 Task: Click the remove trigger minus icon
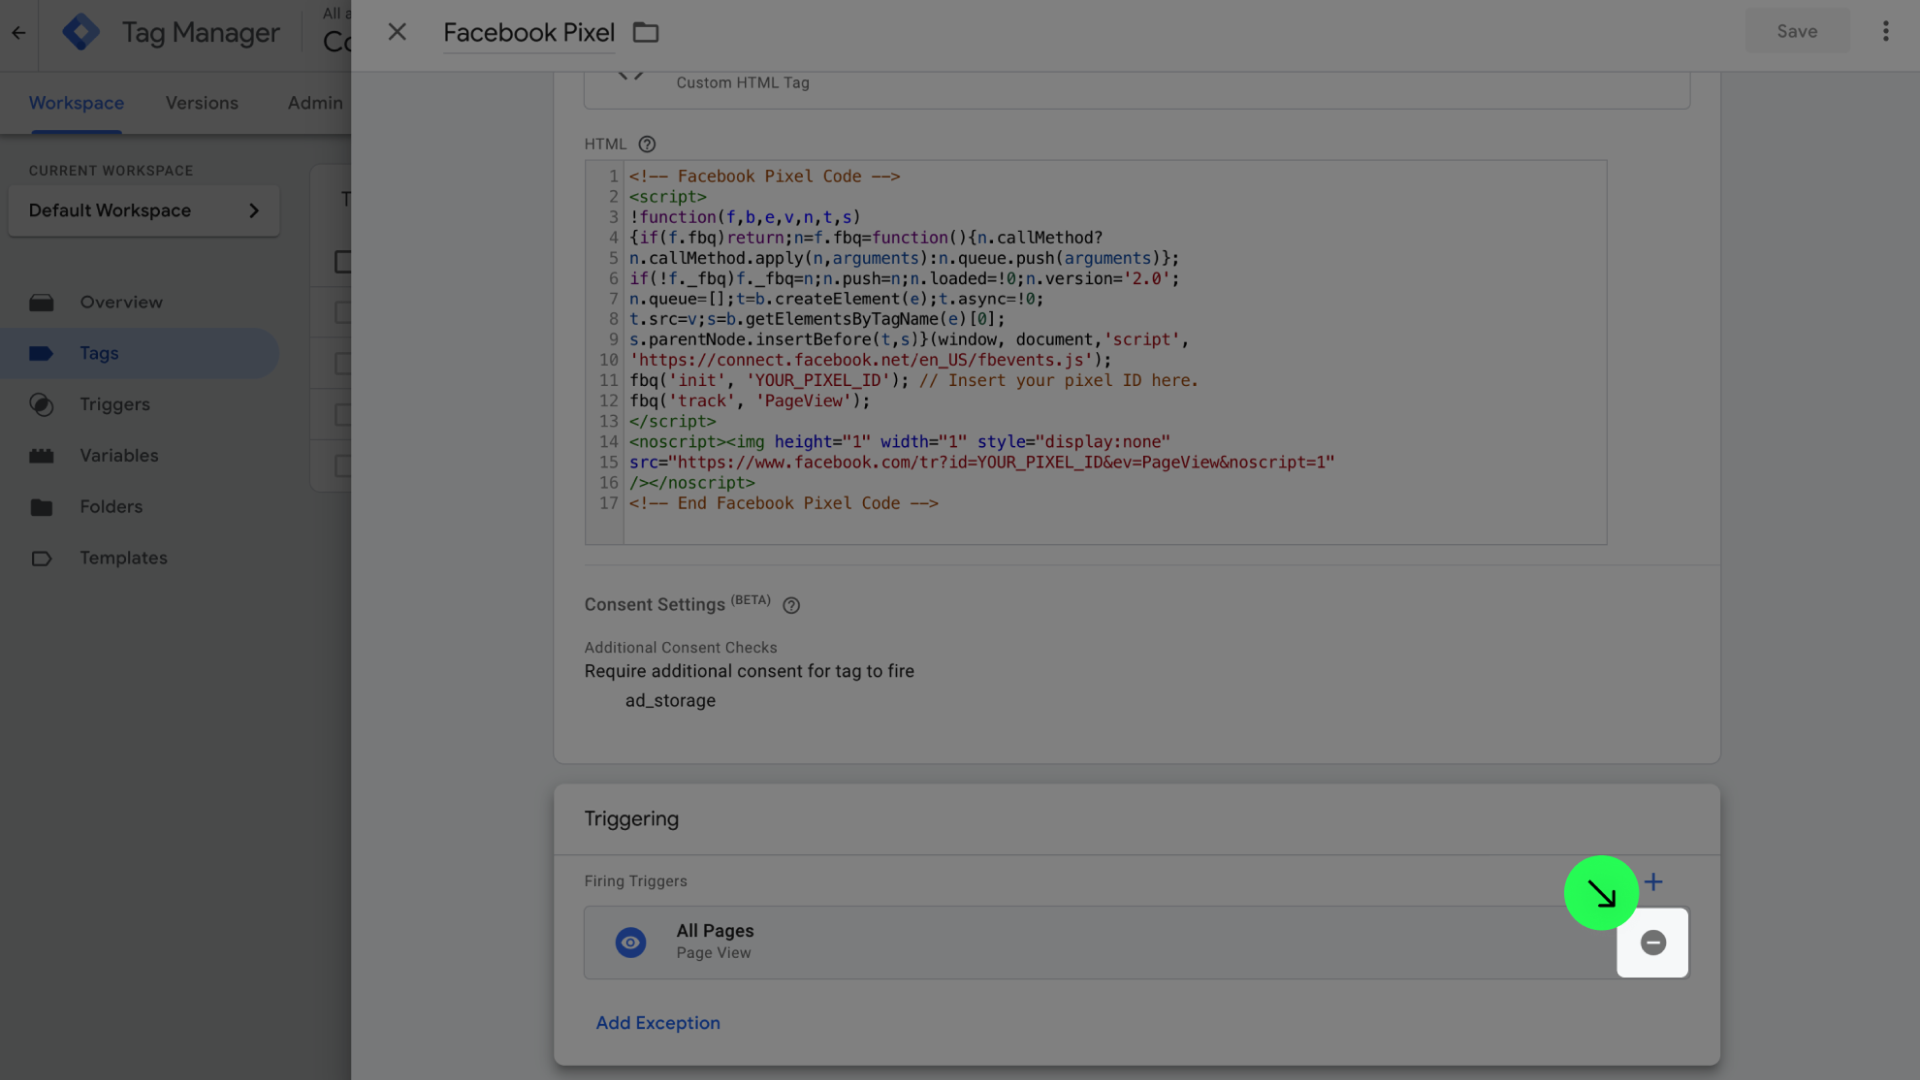click(x=1653, y=942)
